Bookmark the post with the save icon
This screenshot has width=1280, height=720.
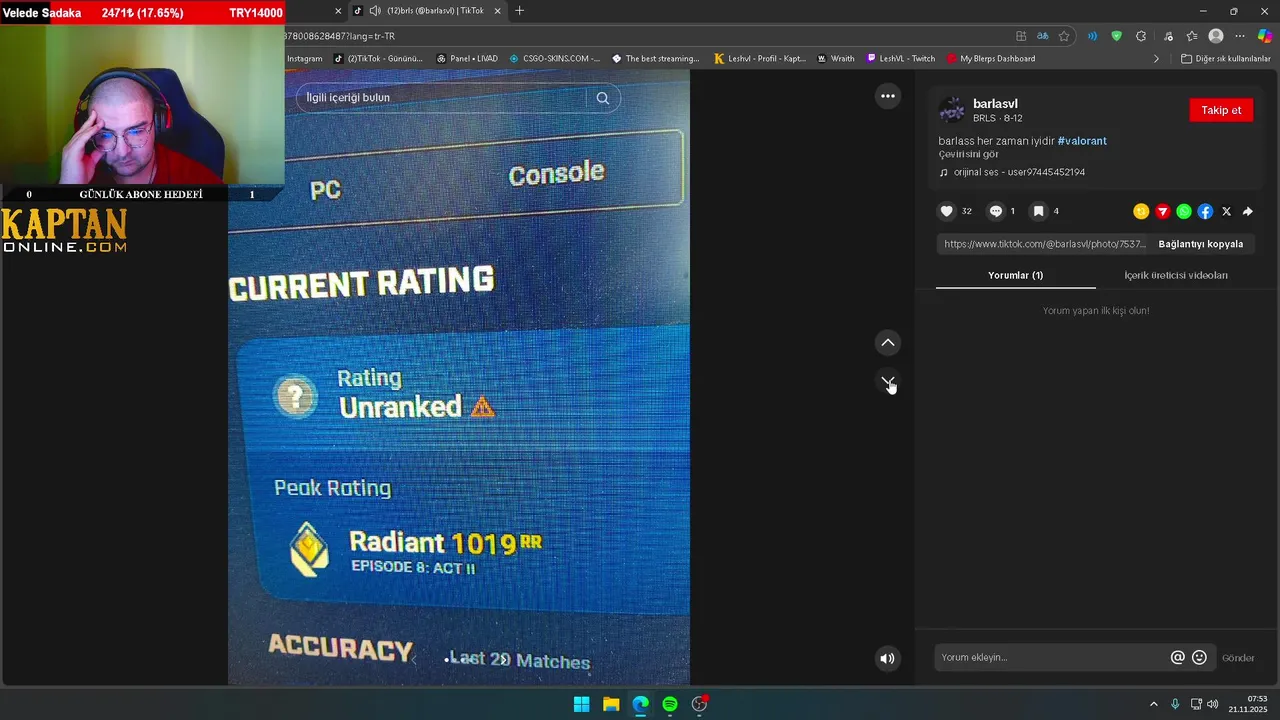(1039, 211)
